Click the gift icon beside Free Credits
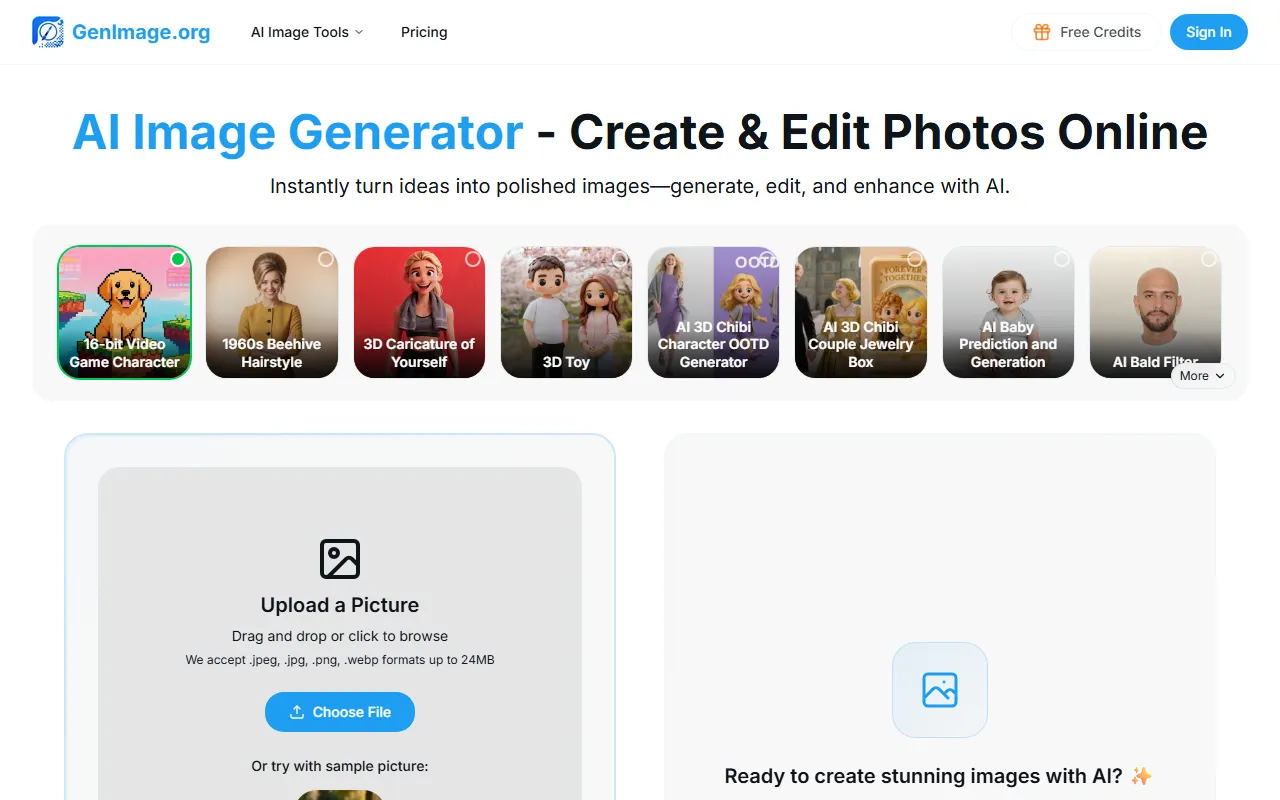Image resolution: width=1280 pixels, height=800 pixels. pyautogui.click(x=1042, y=32)
